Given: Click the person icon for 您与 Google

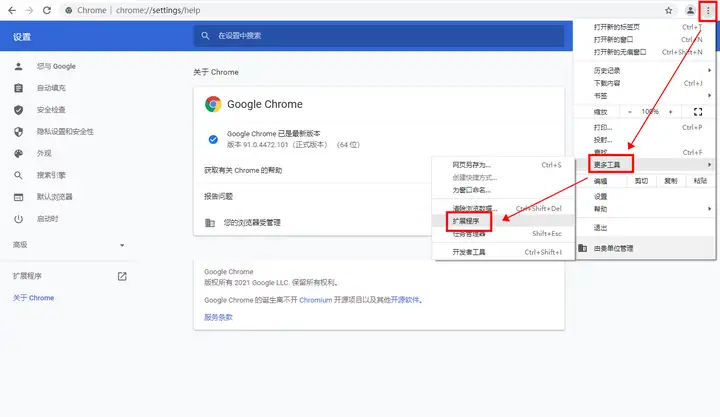Looking at the screenshot, I should pos(18,66).
